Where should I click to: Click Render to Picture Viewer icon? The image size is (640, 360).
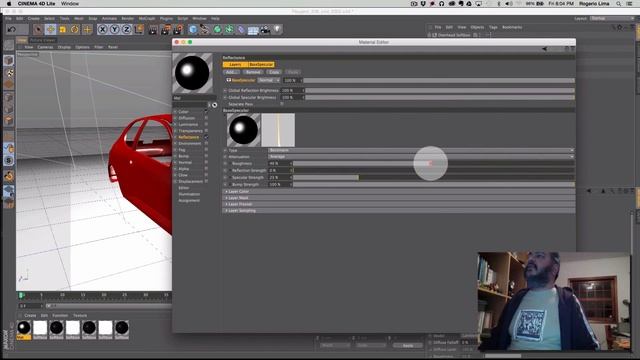(x=165, y=29)
